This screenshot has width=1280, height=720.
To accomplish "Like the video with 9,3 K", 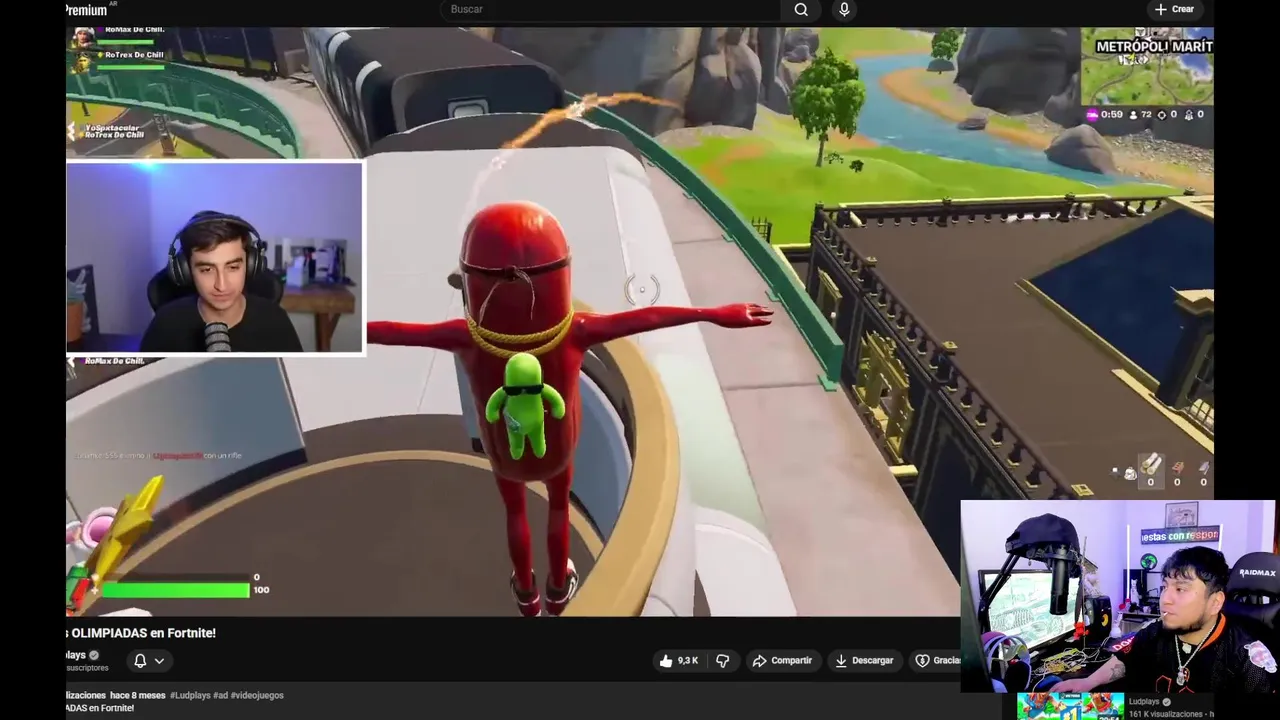I will [677, 660].
